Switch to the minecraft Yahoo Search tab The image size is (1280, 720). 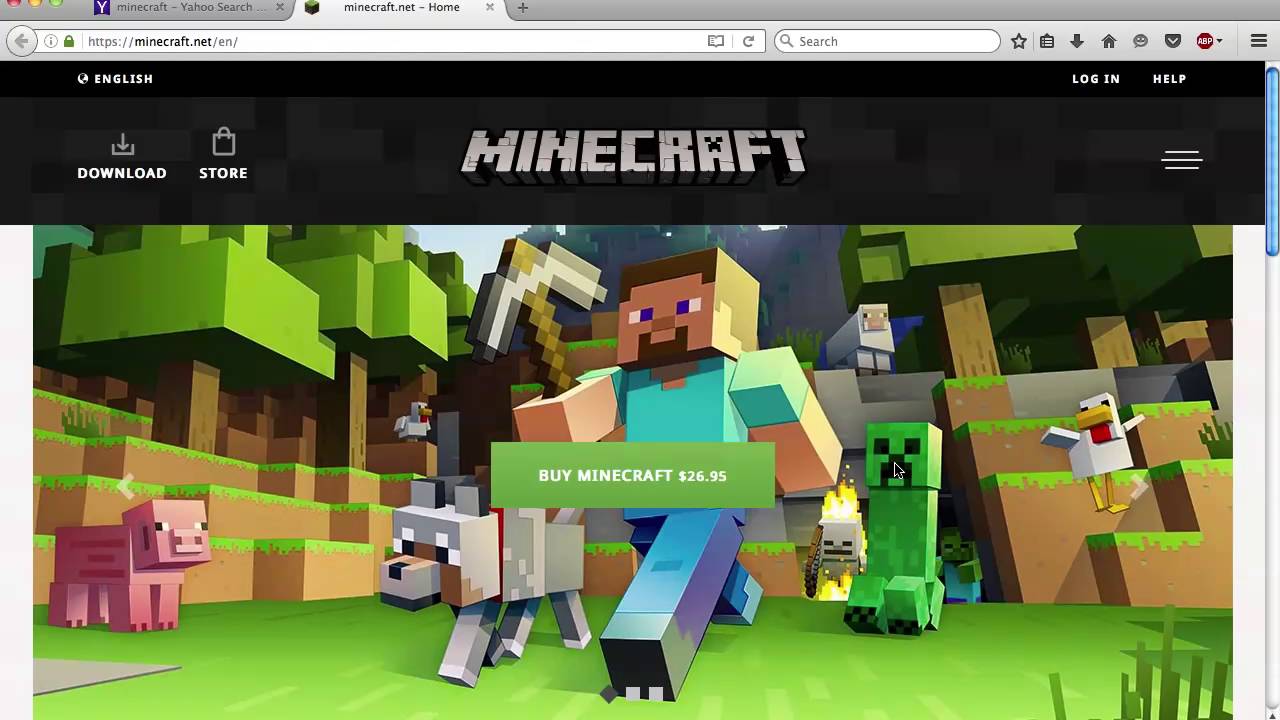(190, 8)
